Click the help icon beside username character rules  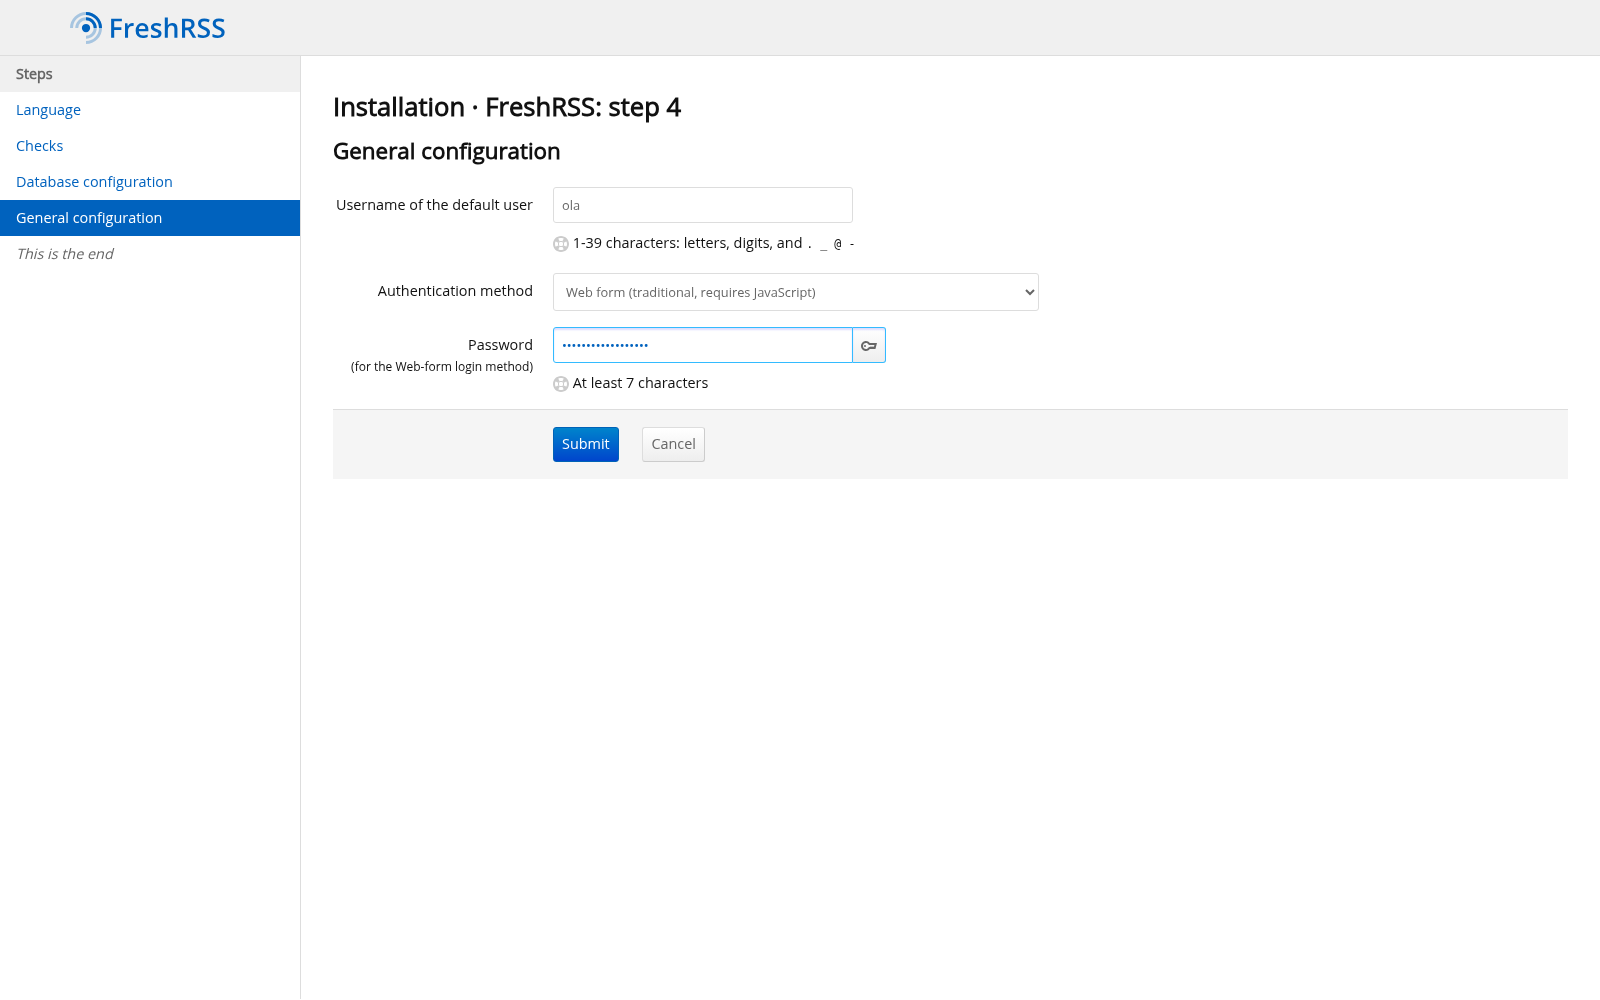tap(561, 244)
